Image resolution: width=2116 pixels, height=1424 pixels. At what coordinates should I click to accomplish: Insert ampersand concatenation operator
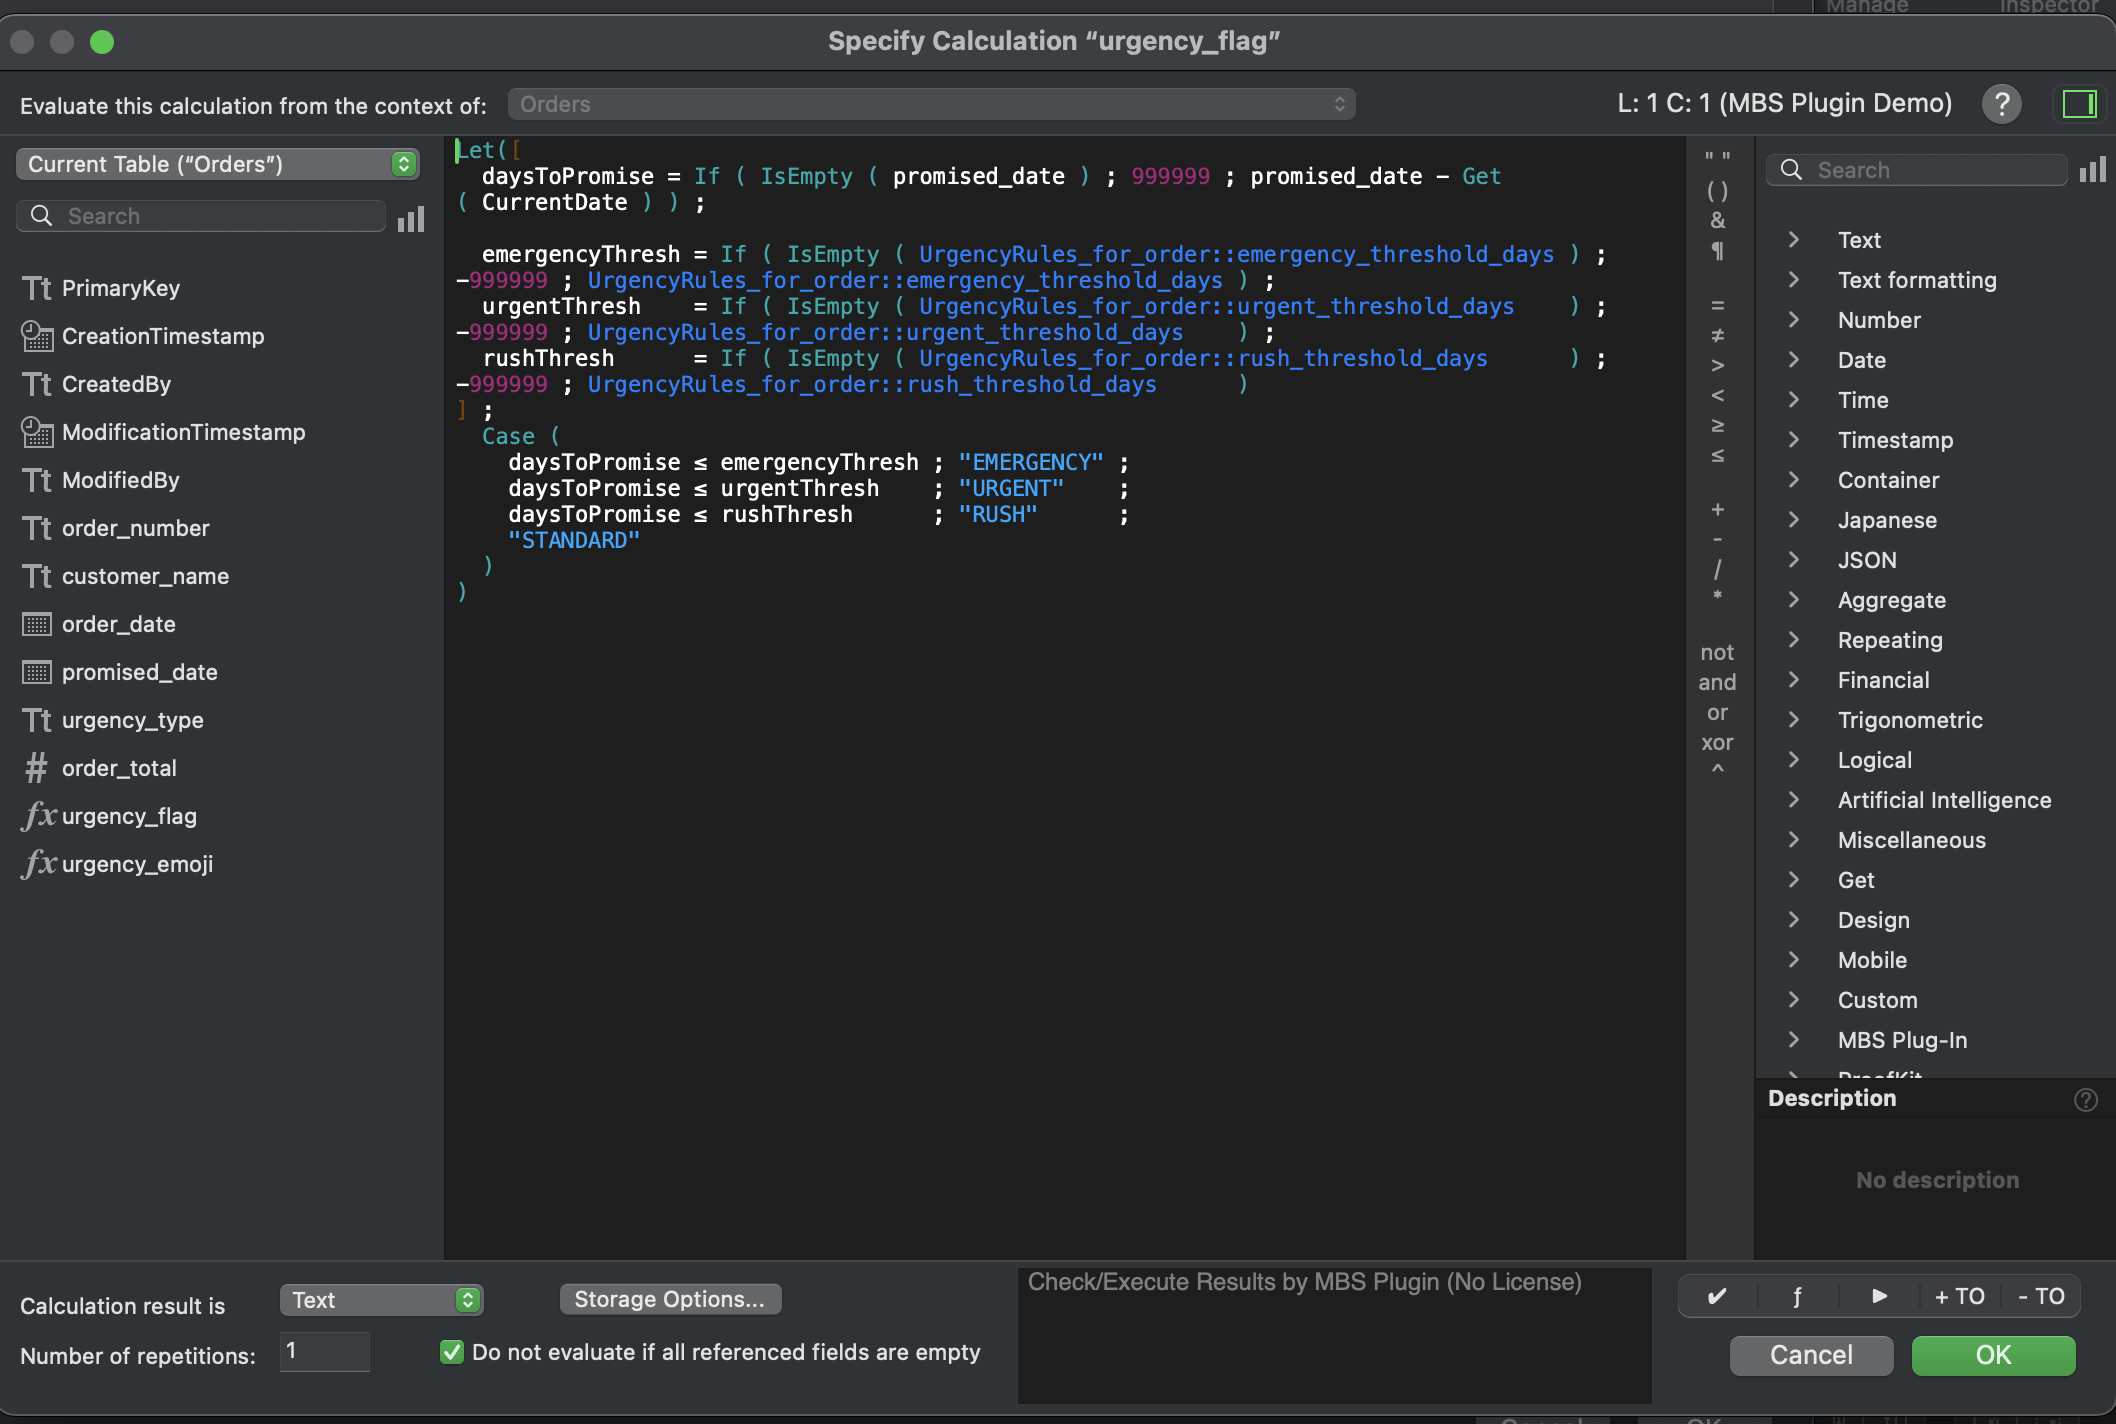pos(1717,220)
